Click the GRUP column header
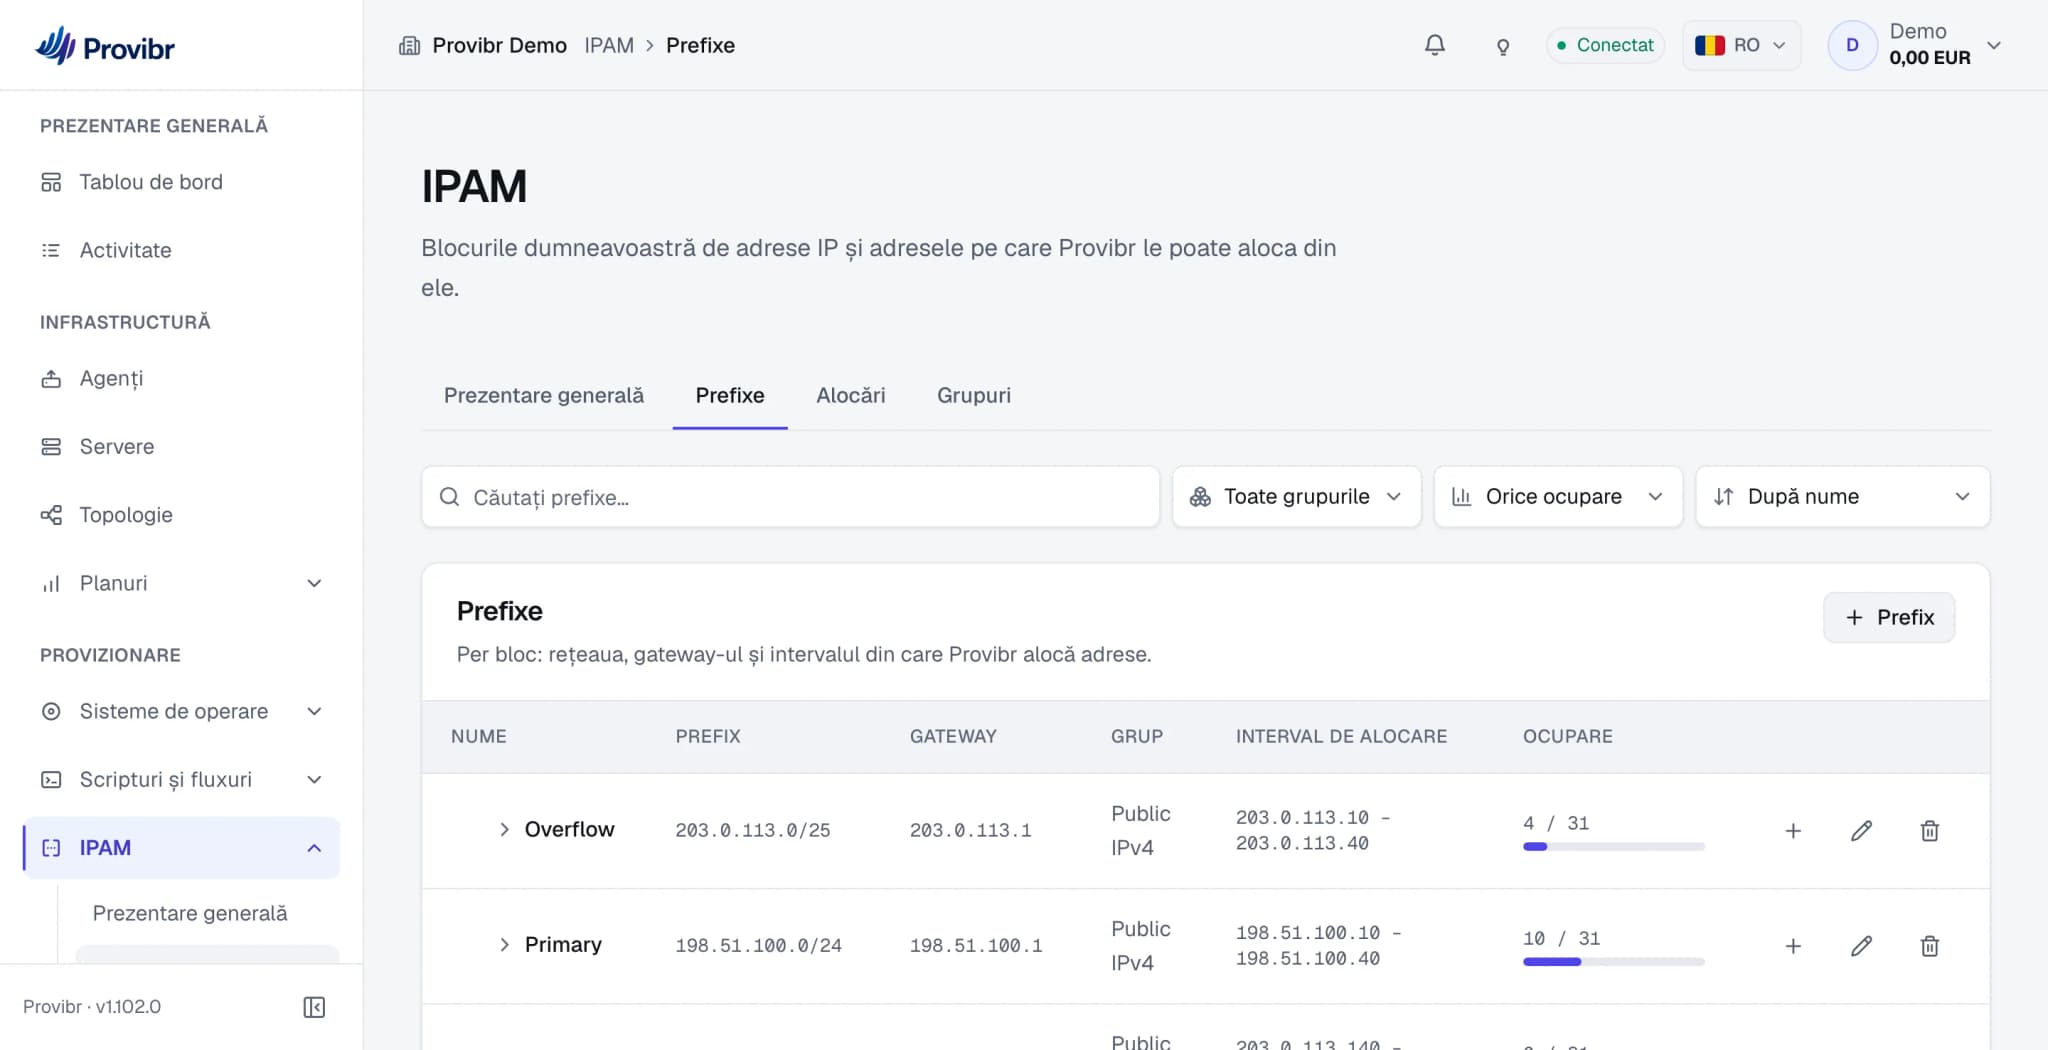The image size is (2048, 1050). [1136, 736]
